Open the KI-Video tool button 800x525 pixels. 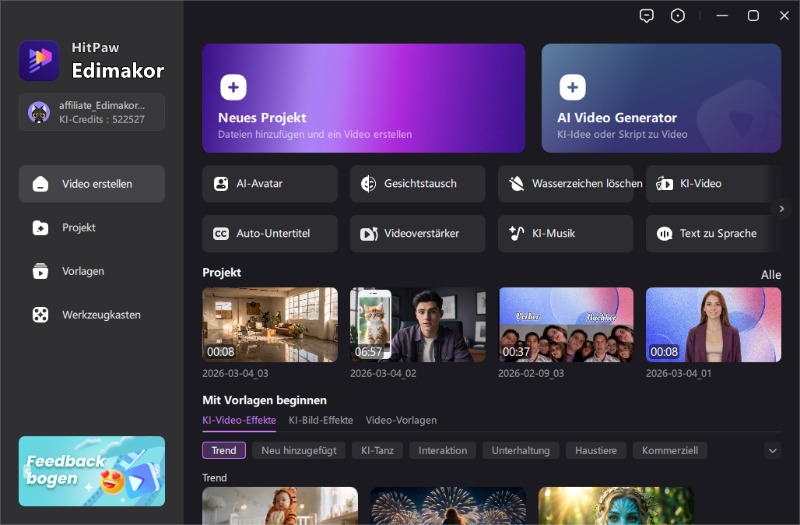point(713,184)
